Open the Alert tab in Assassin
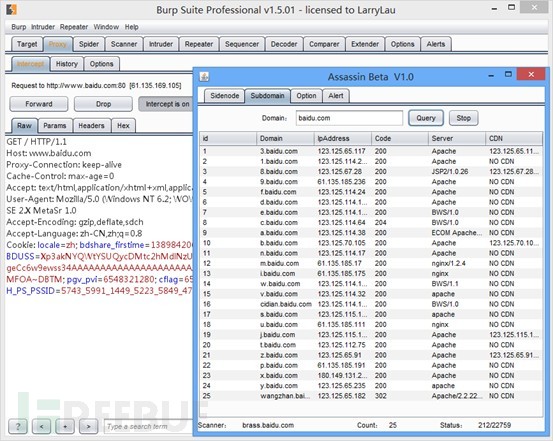 336,96
